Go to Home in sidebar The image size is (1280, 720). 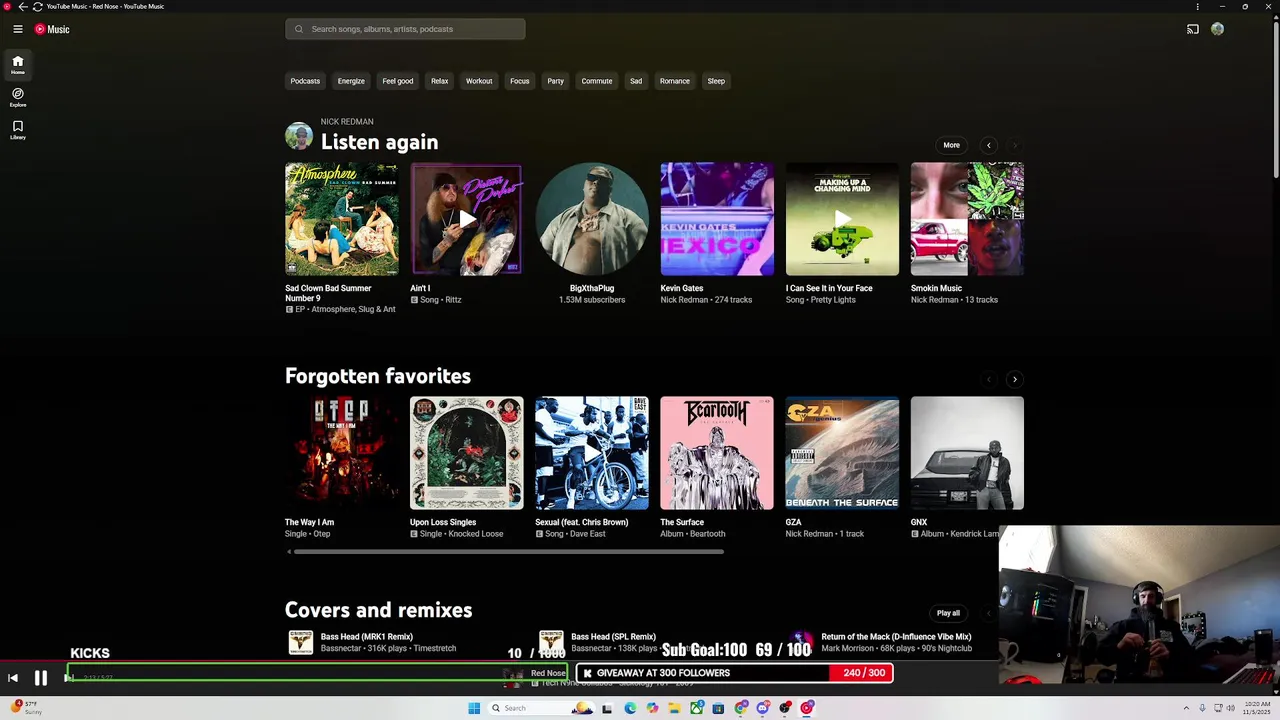pos(17,65)
